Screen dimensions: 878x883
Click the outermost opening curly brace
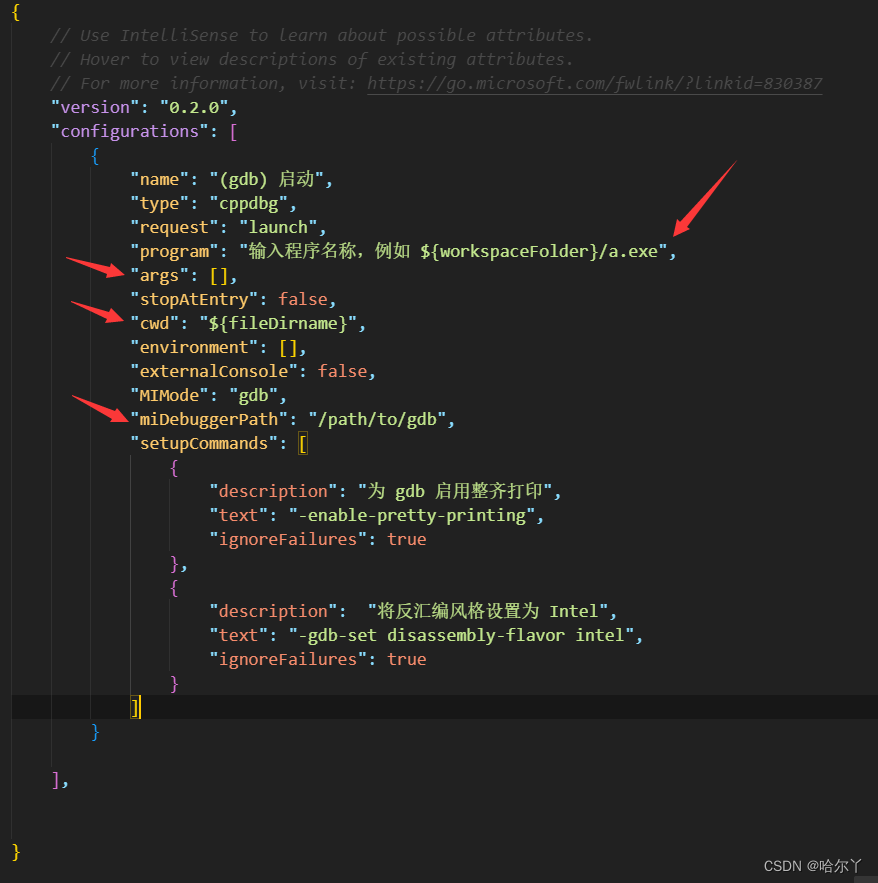coord(16,12)
